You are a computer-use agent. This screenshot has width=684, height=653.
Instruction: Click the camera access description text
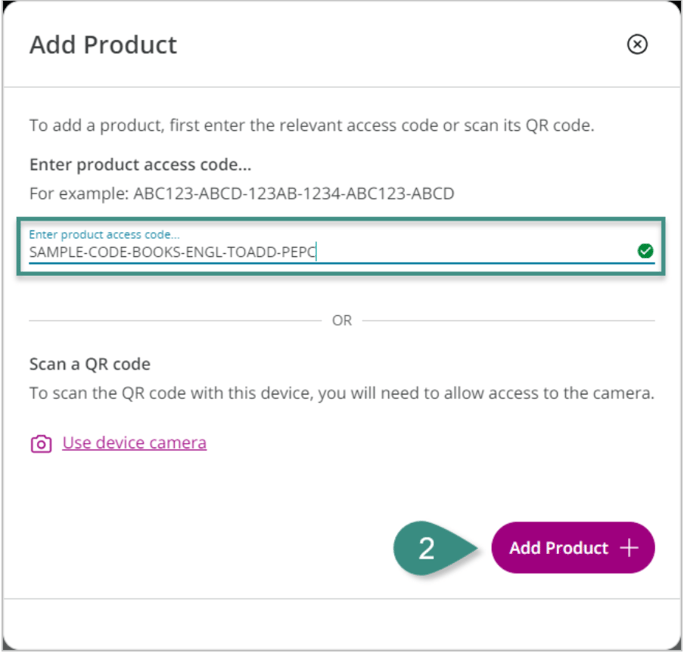click(x=341, y=393)
